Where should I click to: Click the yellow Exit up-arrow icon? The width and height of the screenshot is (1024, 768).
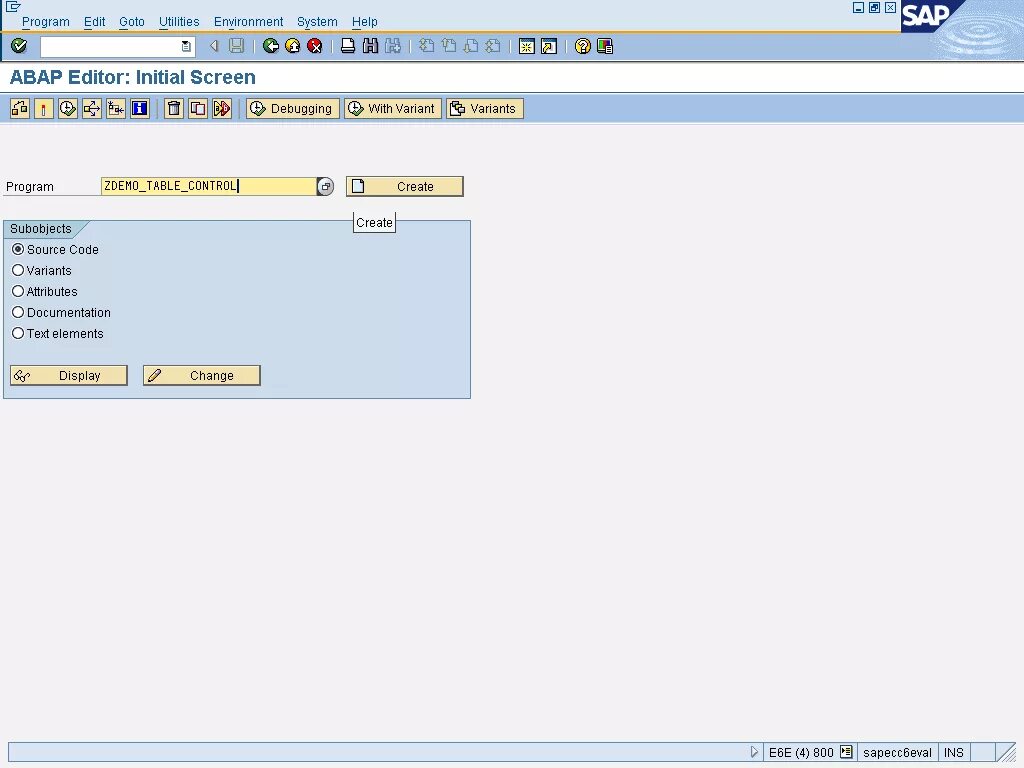pos(293,46)
